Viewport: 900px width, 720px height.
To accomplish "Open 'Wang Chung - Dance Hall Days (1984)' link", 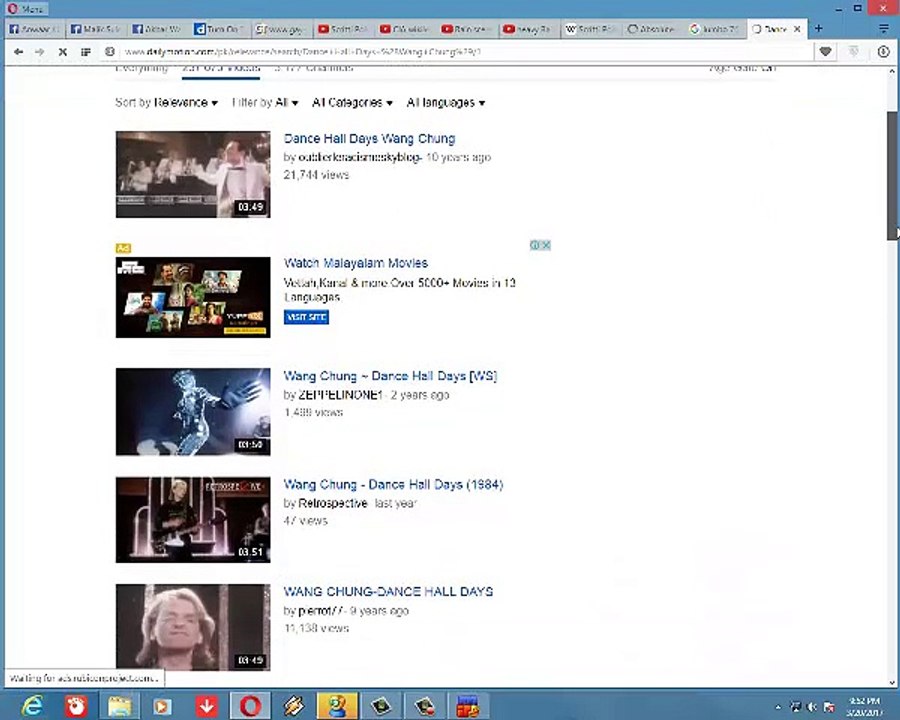I will click(x=393, y=485).
